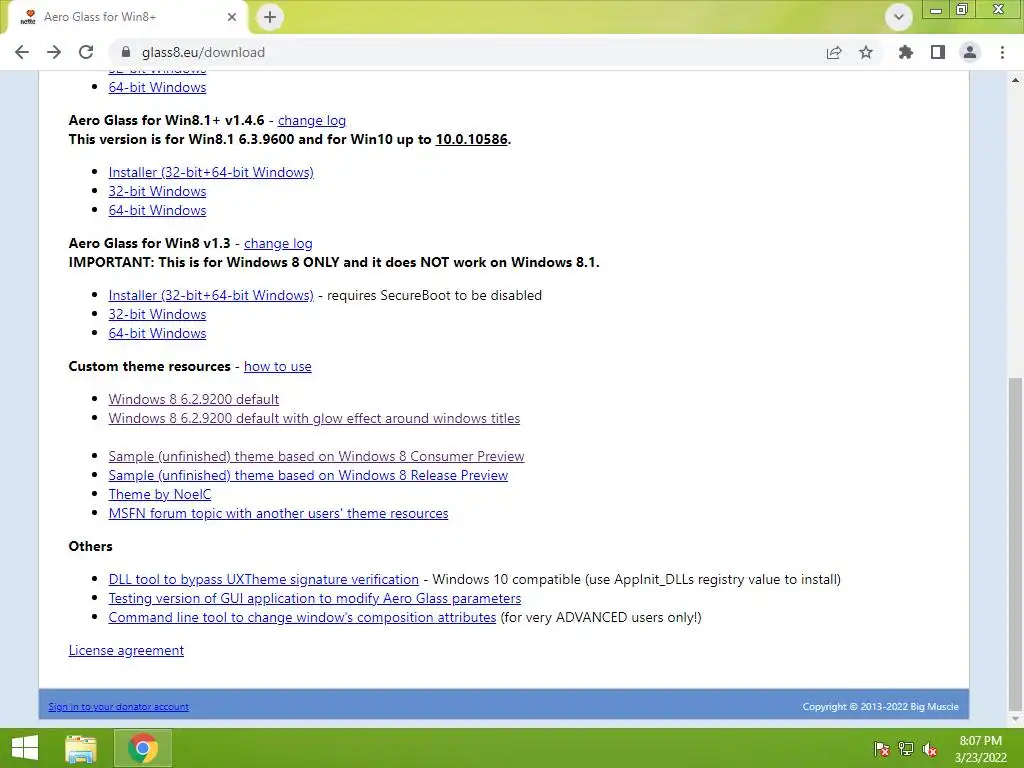Click the page vertical scrollbar thumb
This screenshot has height=768, width=1024.
coord(1016,542)
